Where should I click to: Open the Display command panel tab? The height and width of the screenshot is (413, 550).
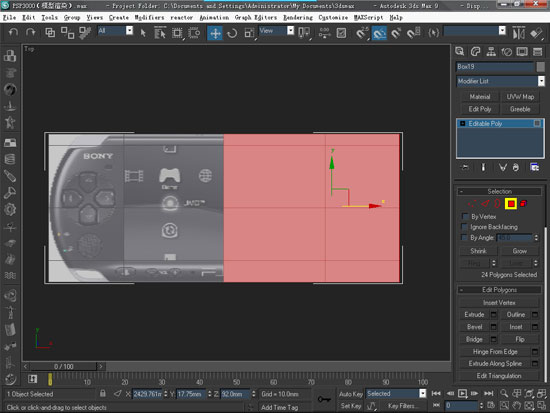pyautogui.click(x=522, y=52)
